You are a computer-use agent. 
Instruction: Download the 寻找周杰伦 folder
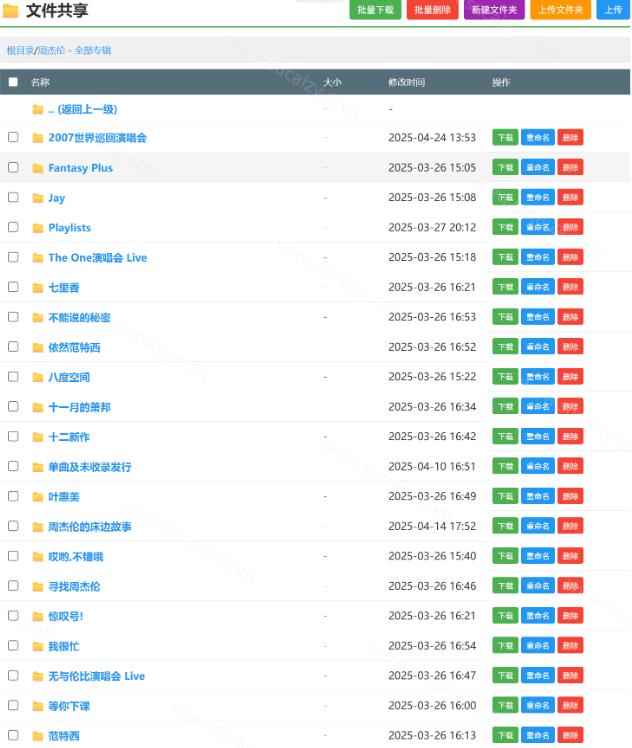click(505, 586)
